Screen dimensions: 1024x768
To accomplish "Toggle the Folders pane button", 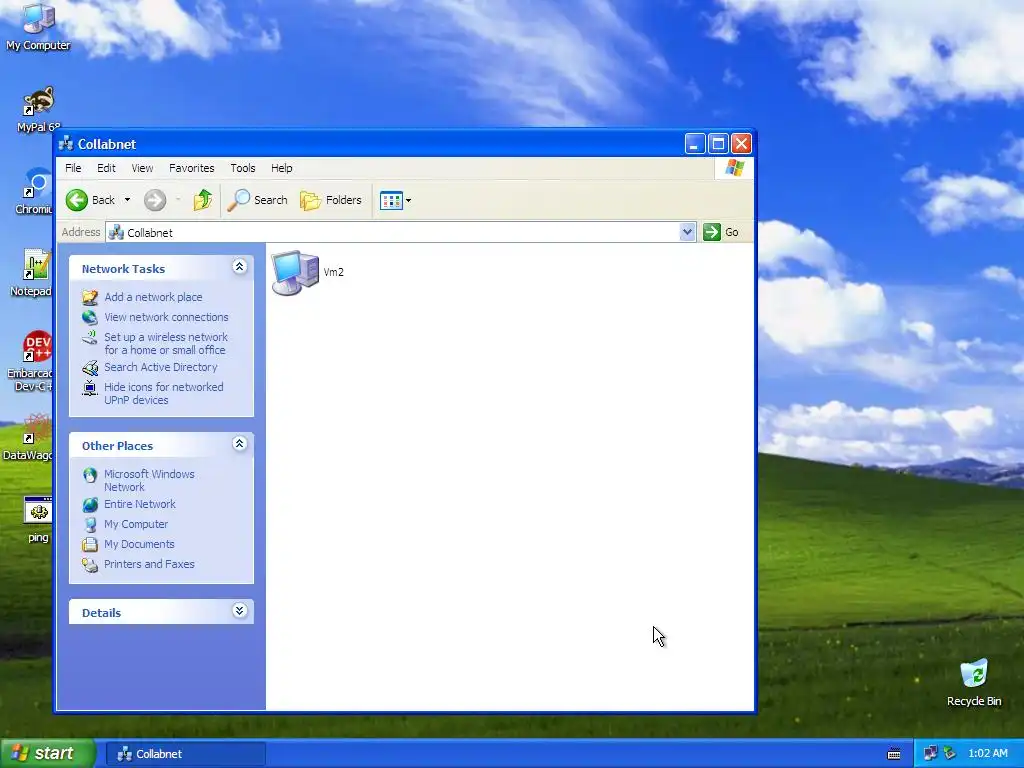I will pyautogui.click(x=331, y=200).
